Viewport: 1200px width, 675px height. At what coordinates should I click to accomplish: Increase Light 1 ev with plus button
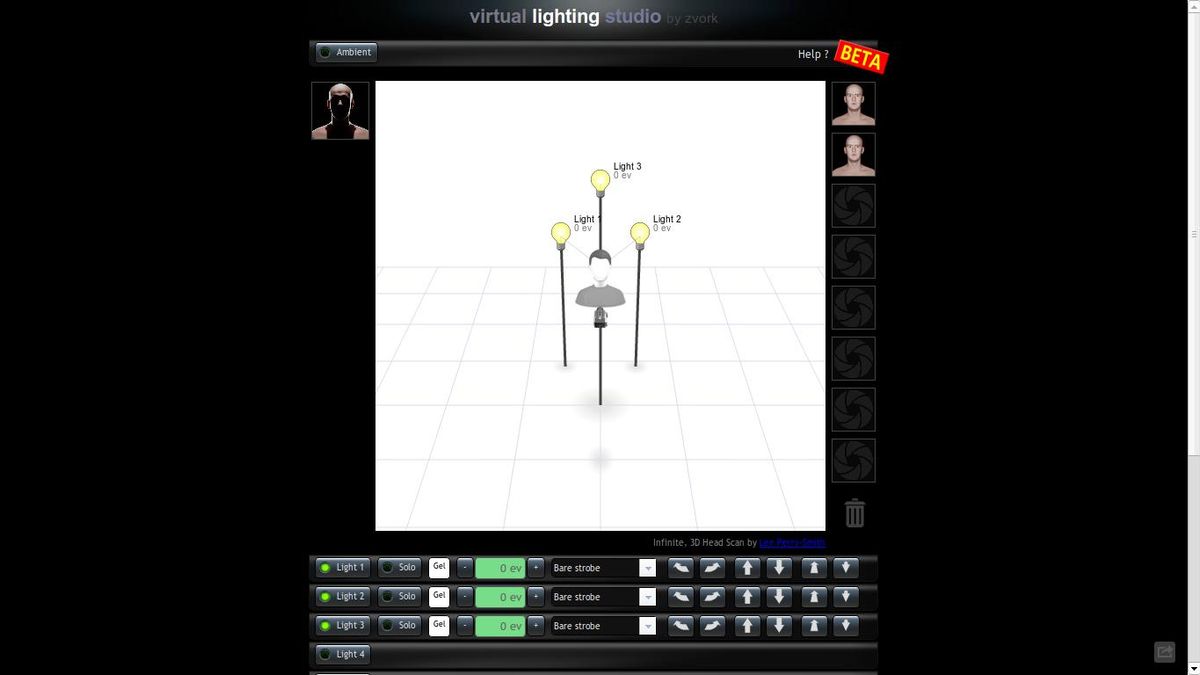[536, 568]
